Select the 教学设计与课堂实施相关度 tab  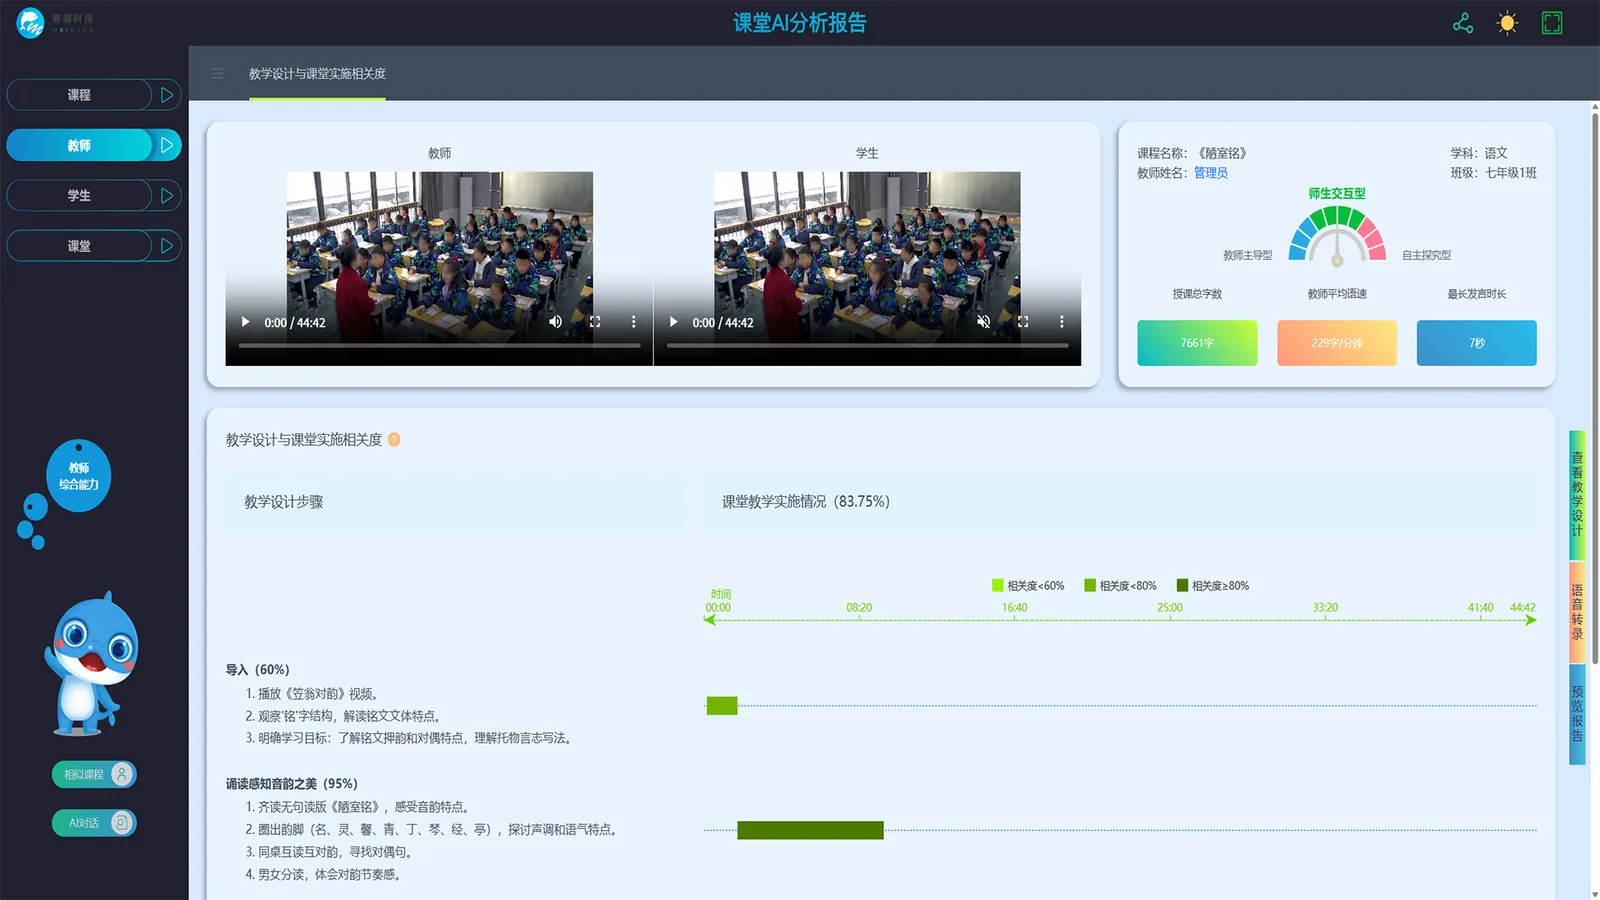click(317, 74)
